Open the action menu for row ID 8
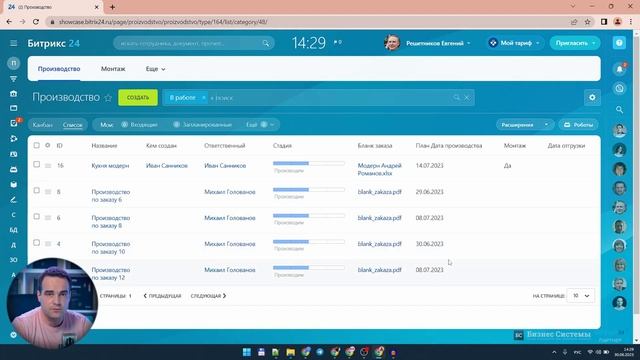The width and height of the screenshot is (640, 360). [x=48, y=192]
